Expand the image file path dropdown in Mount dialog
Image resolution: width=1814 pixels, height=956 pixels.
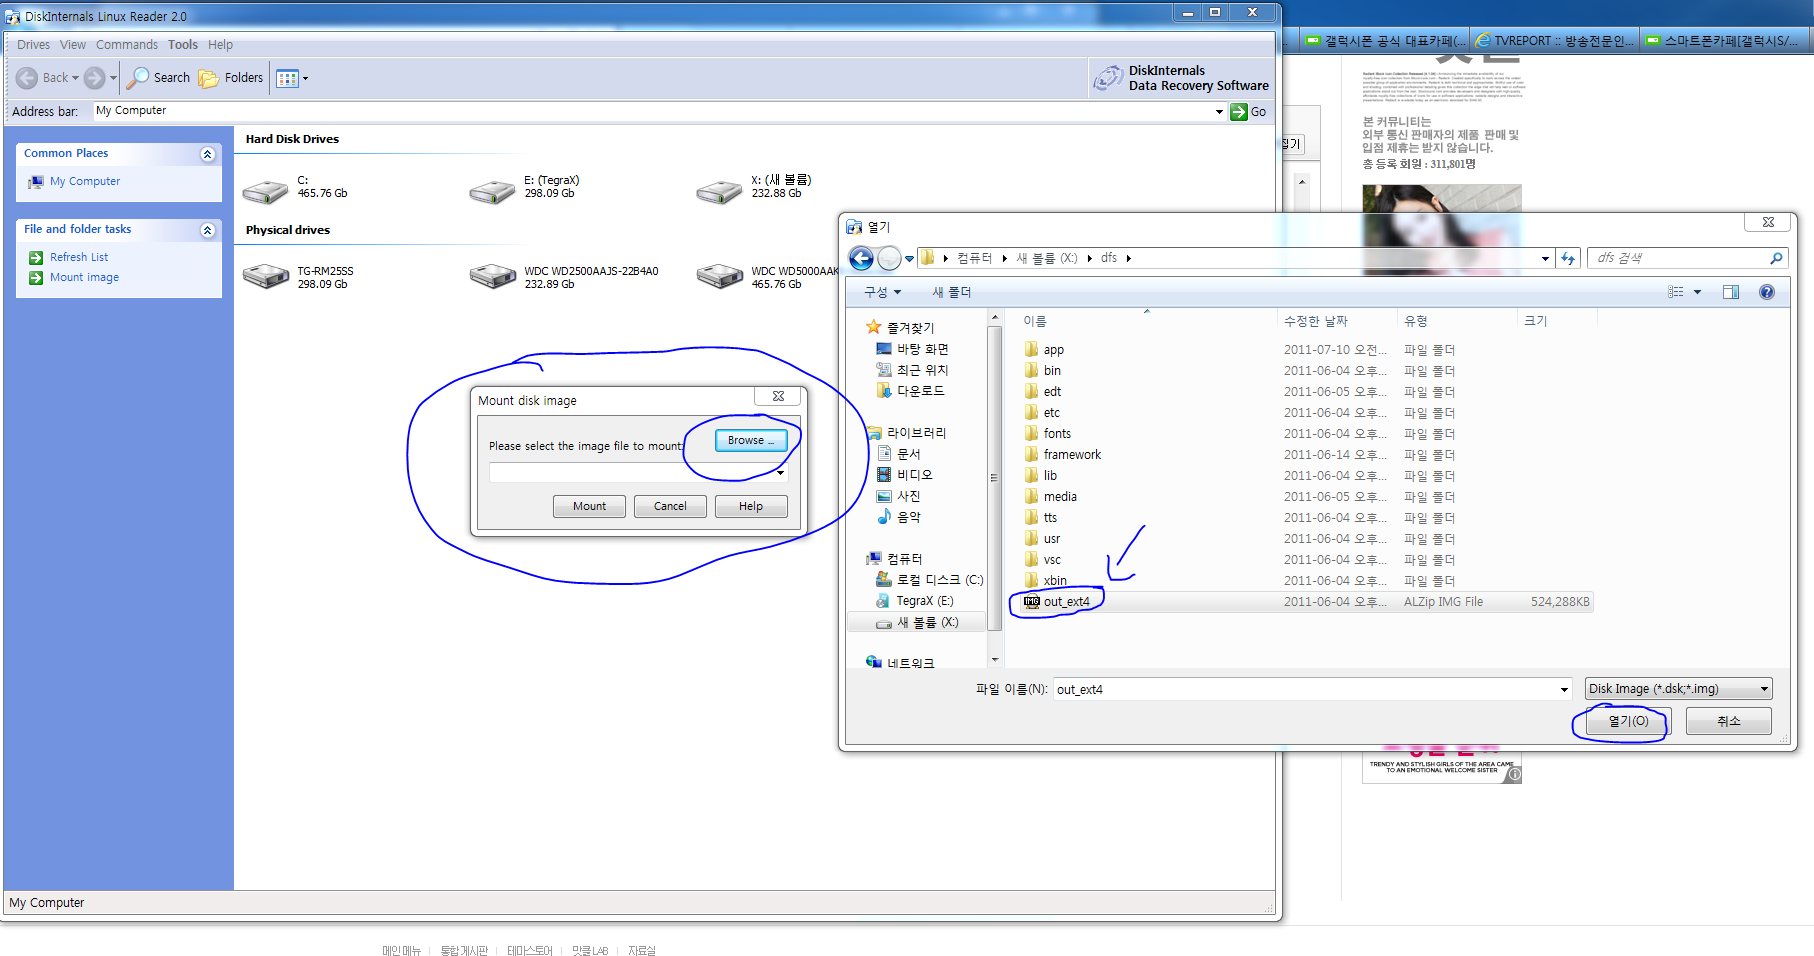tap(780, 473)
